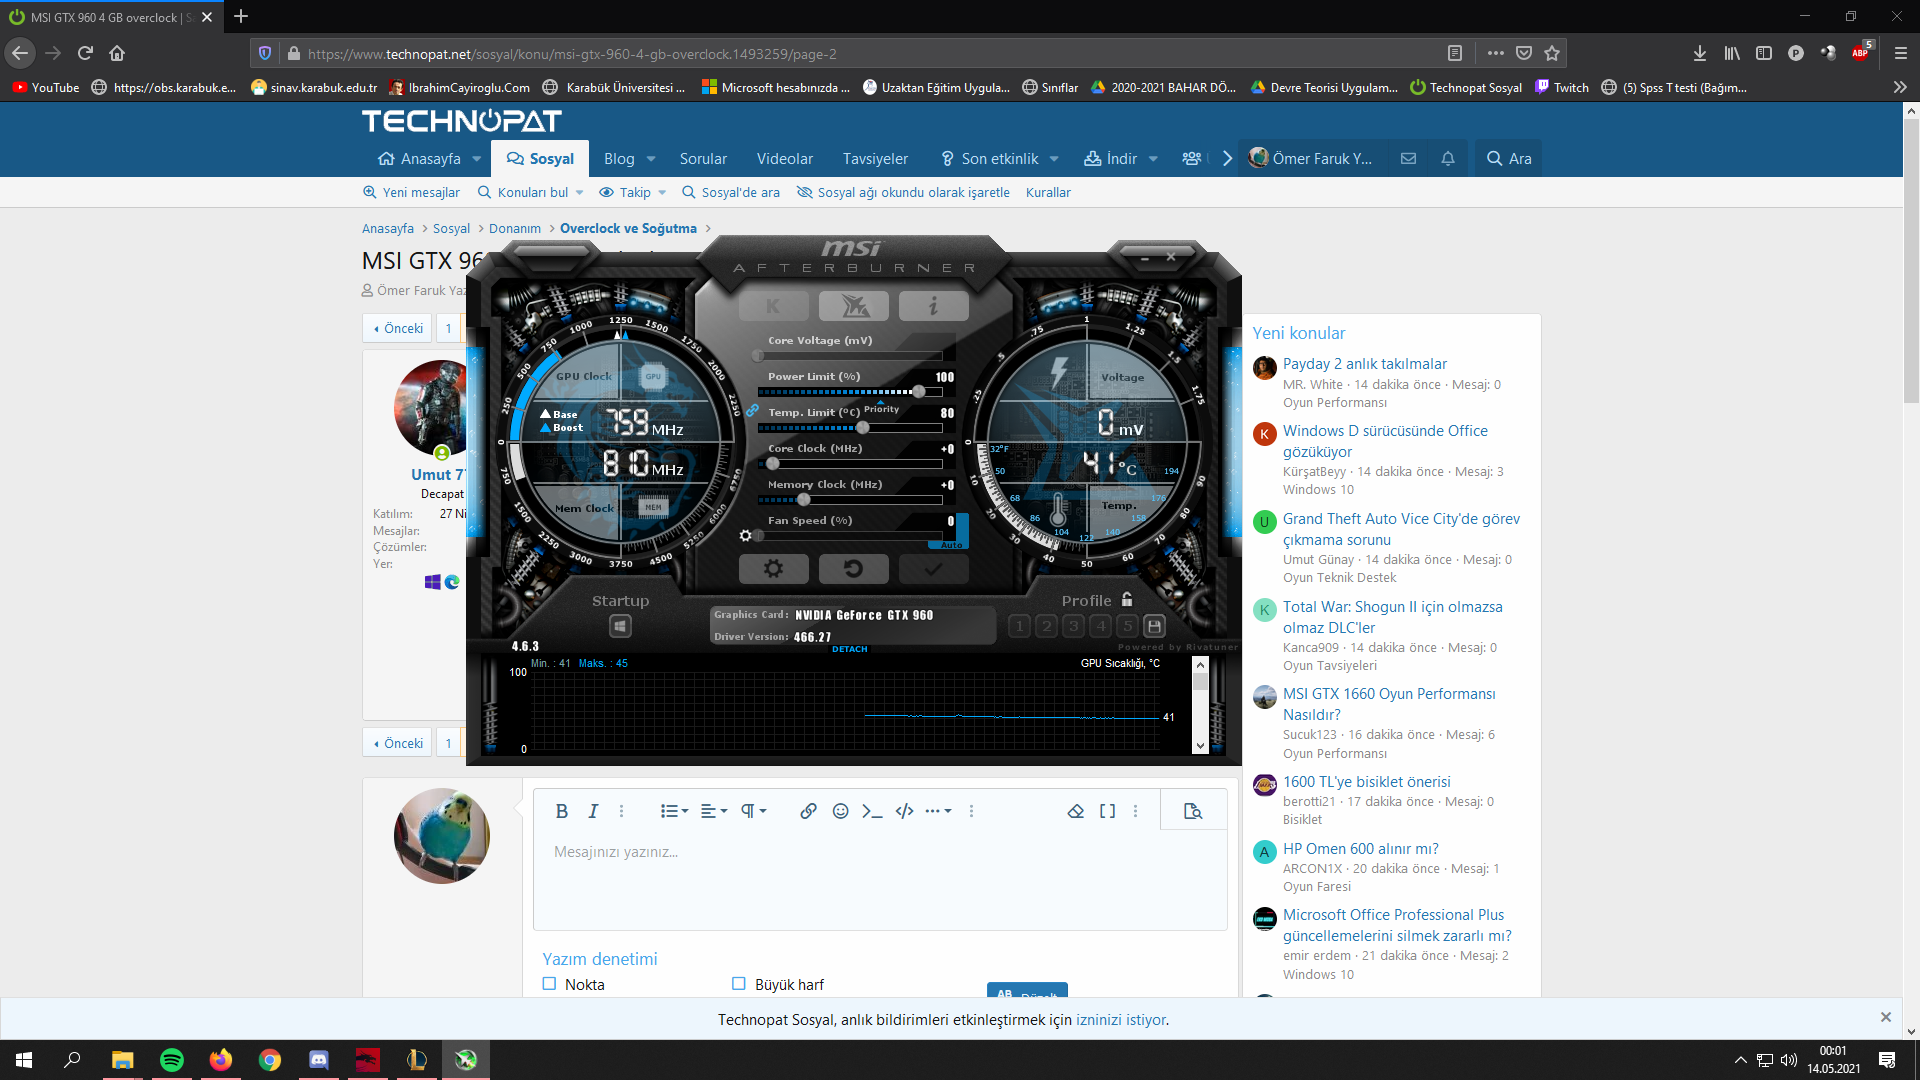
Task: Click the link icon beside Temp. Limit
Action: pos(752,411)
